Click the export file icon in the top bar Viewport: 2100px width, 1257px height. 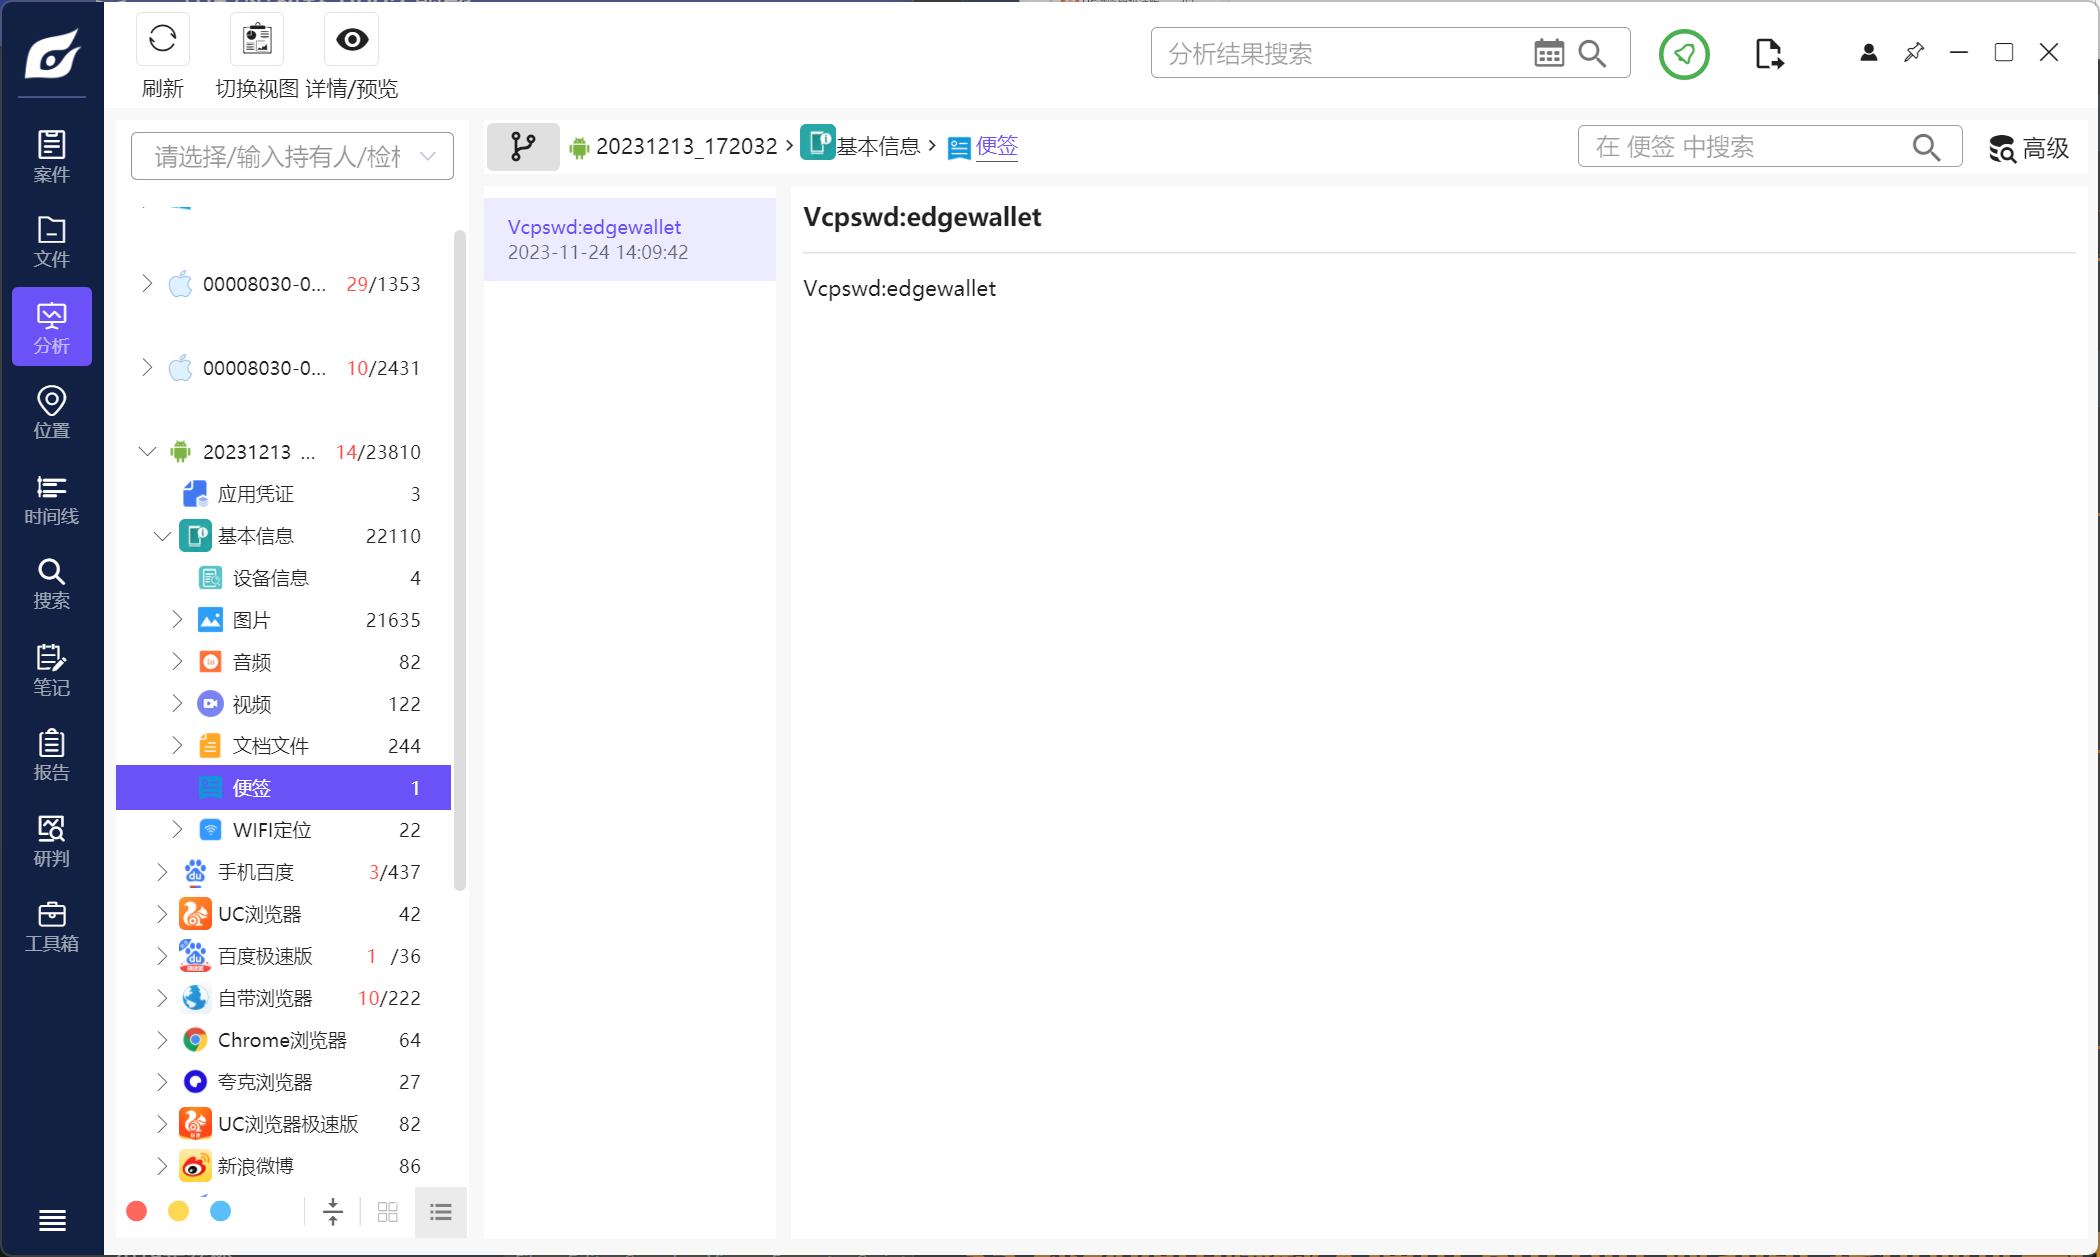pos(1768,54)
